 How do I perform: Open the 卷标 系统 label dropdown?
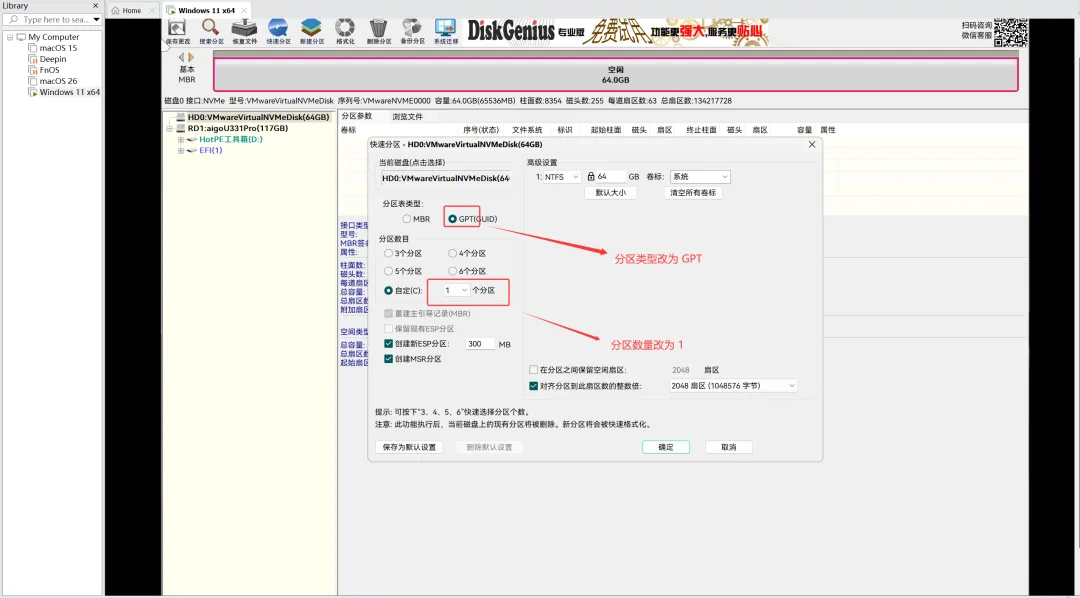[700, 177]
